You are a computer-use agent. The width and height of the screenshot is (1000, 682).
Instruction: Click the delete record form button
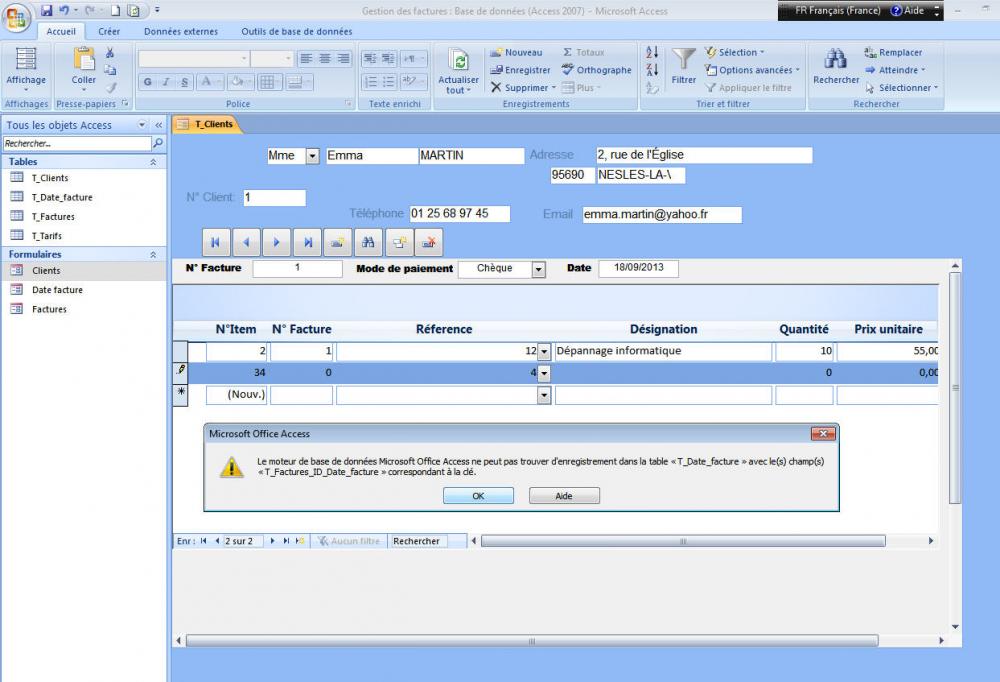[x=429, y=242]
